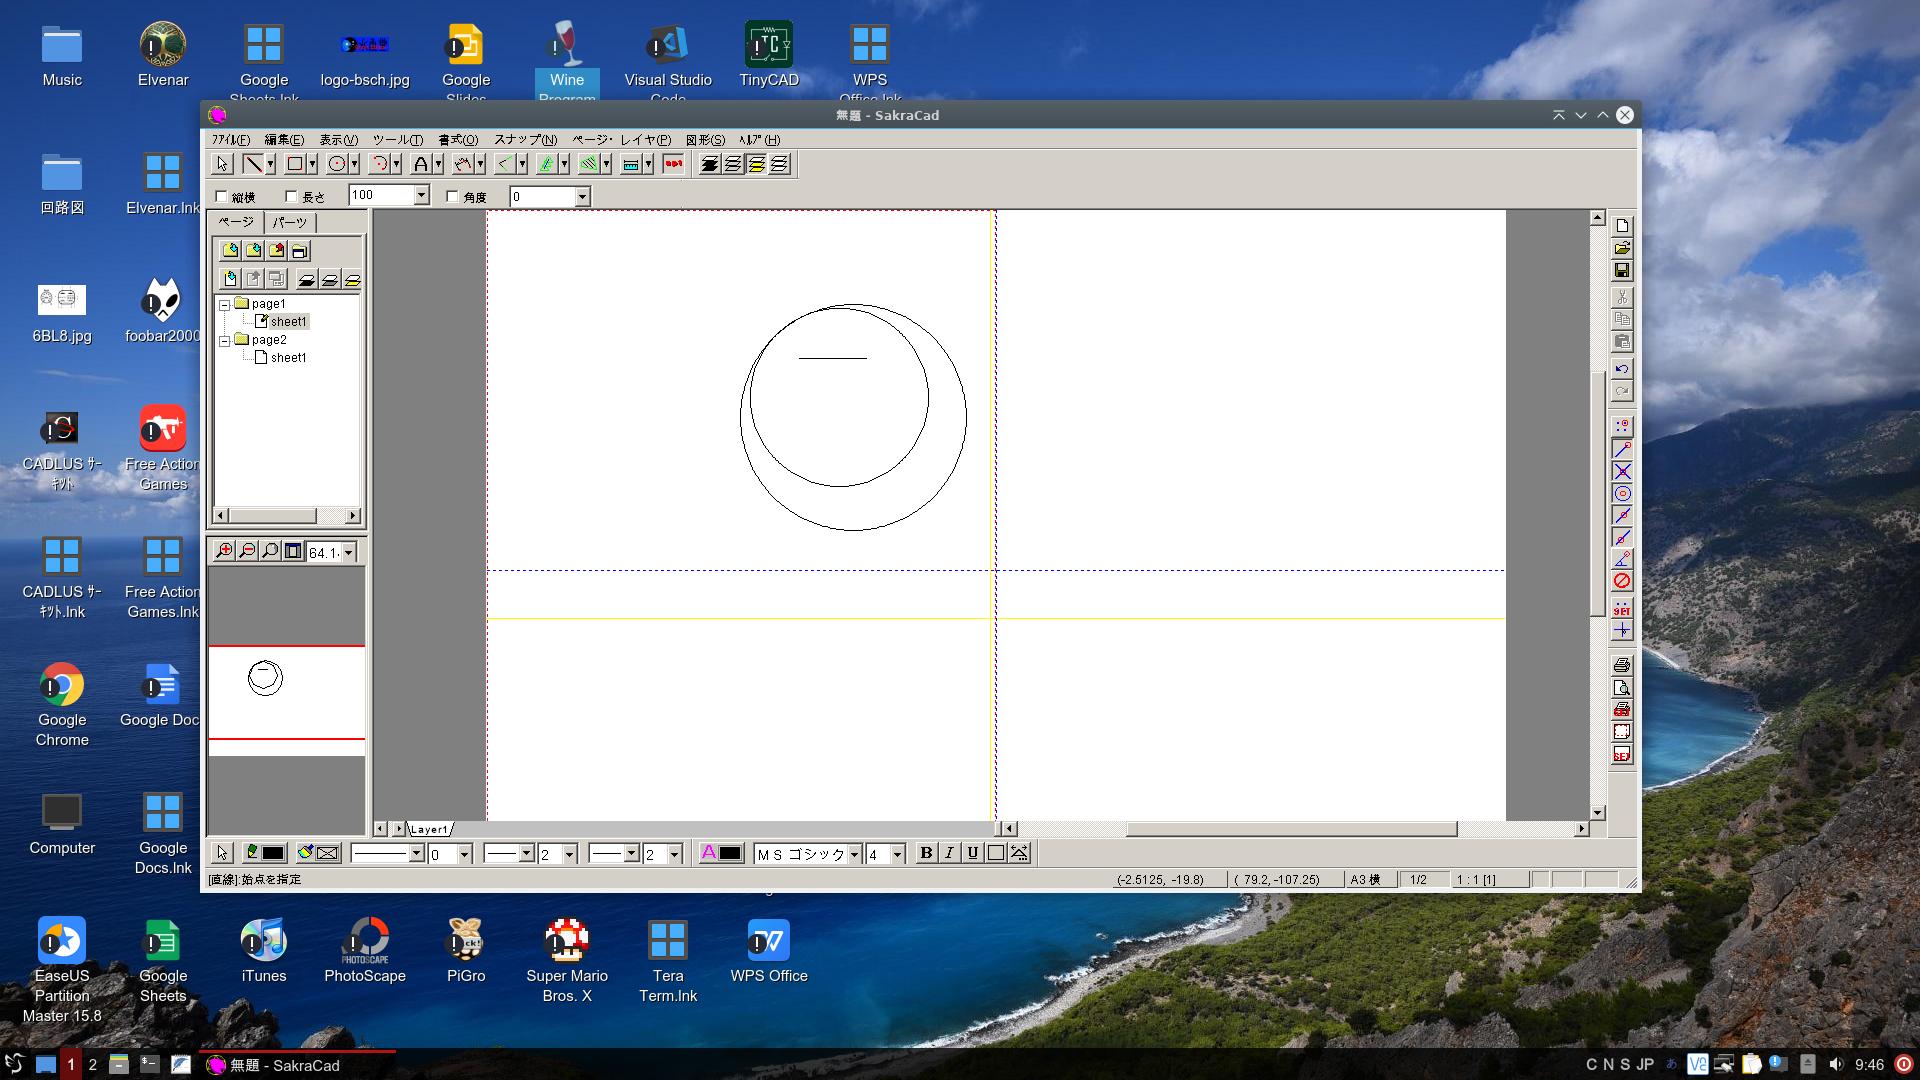This screenshot has height=1080, width=1920.
Task: Click the zoom in magnifier icon
Action: pos(224,551)
